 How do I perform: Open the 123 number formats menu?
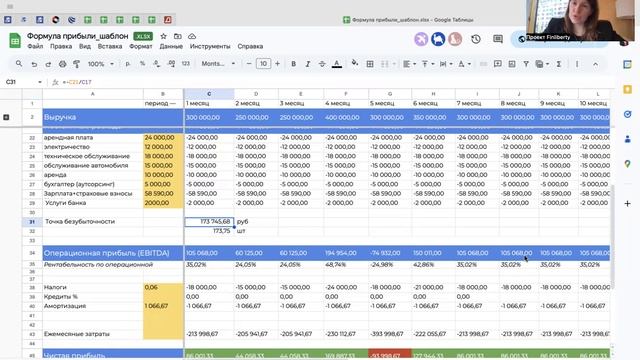(186, 64)
